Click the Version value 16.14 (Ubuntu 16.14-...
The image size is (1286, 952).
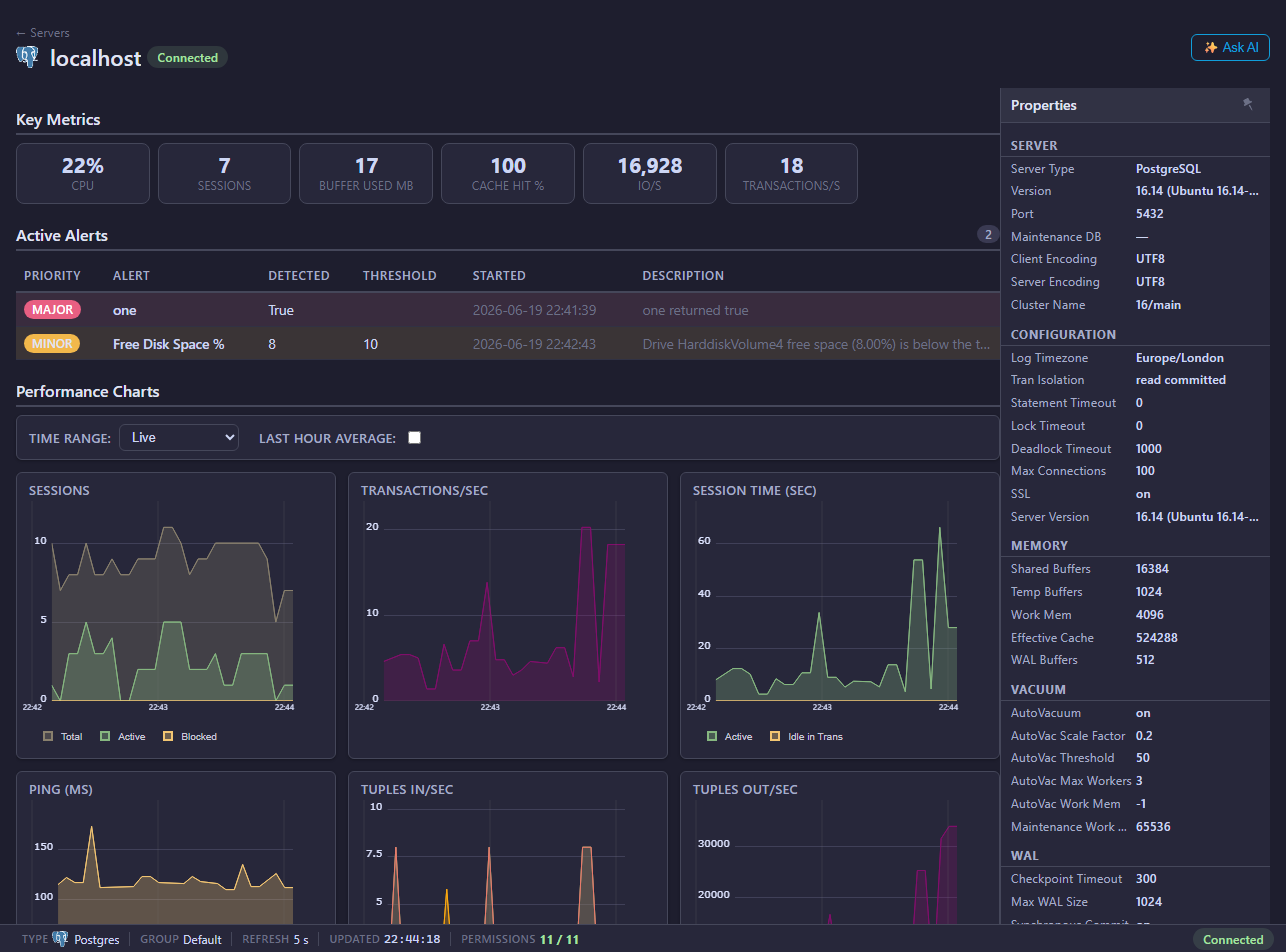pyautogui.click(x=1197, y=191)
